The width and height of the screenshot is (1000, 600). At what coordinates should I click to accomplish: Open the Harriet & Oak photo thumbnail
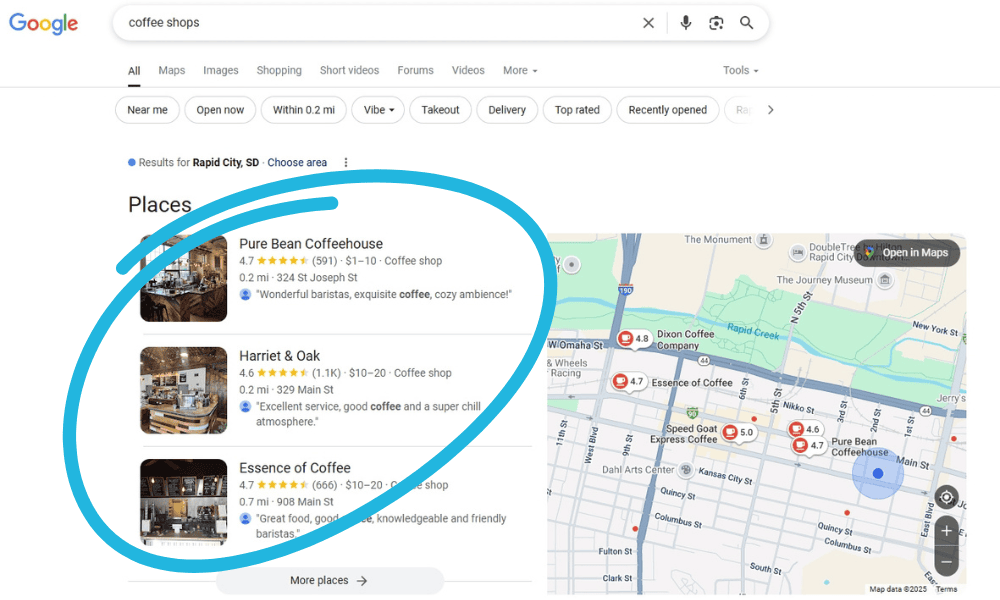pos(184,390)
